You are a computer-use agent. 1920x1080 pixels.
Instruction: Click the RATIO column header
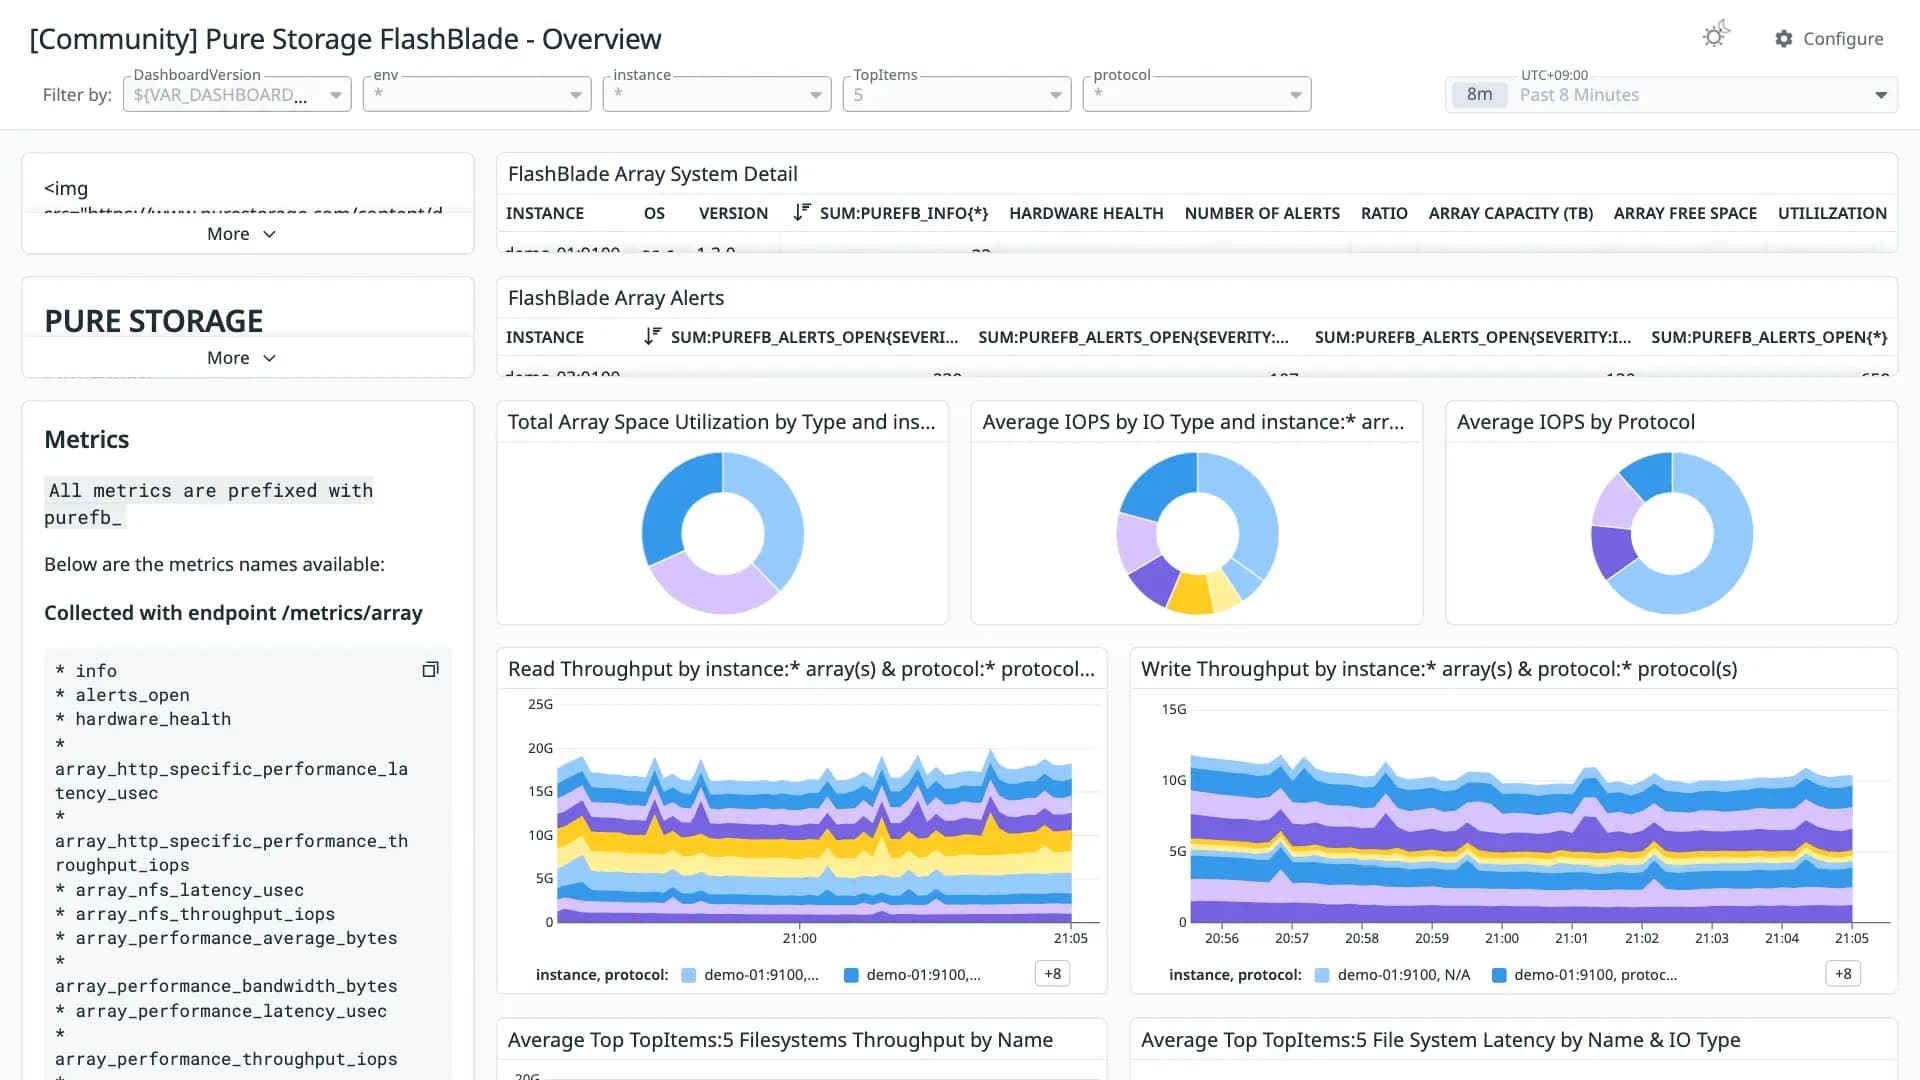(1384, 213)
